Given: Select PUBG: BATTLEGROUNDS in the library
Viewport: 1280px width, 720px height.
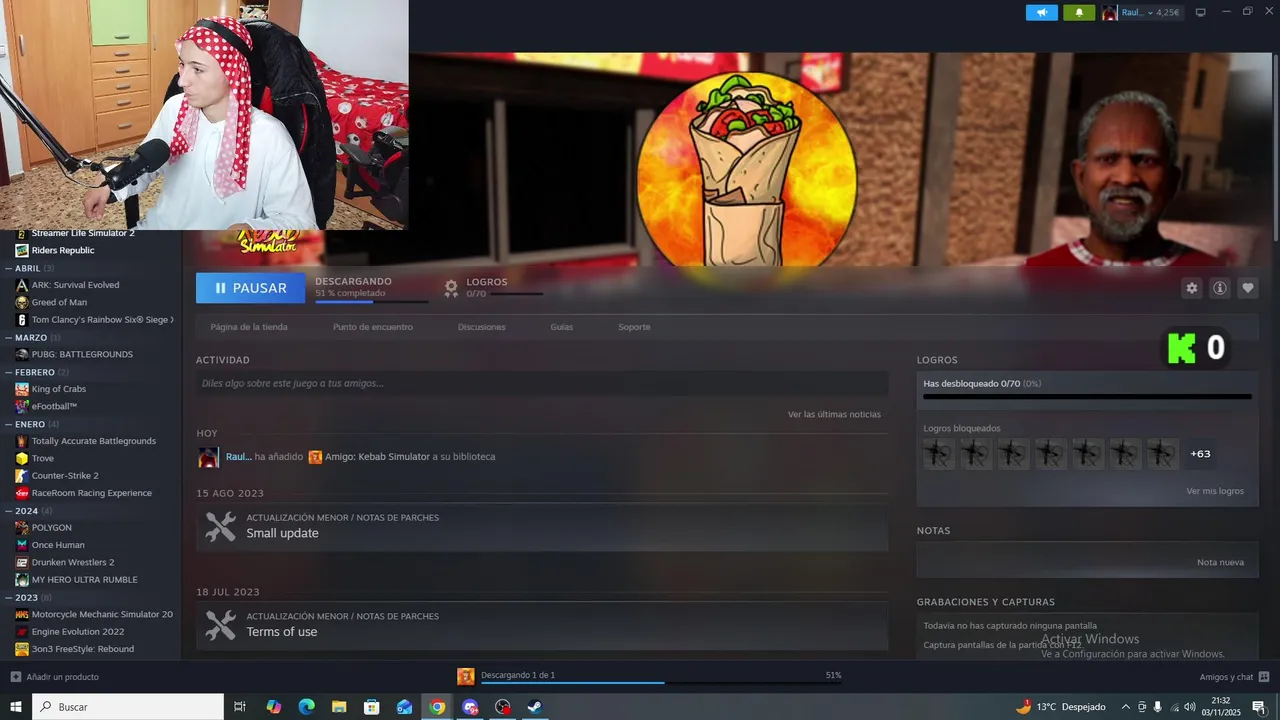Looking at the screenshot, I should coord(82,354).
